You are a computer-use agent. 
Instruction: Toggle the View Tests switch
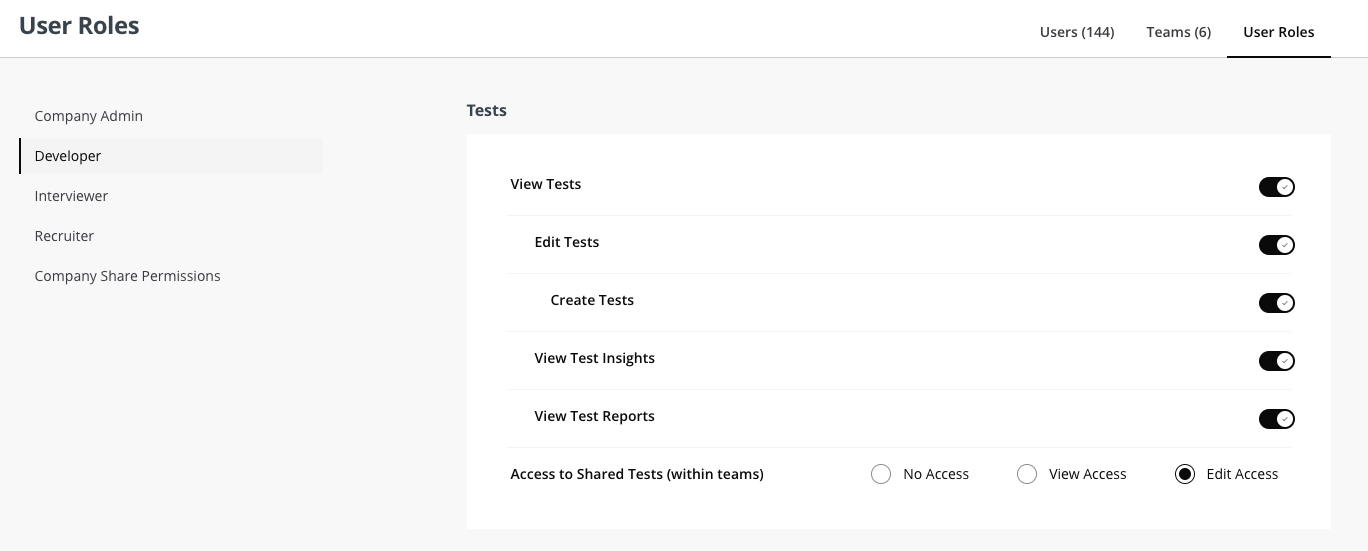1276,187
